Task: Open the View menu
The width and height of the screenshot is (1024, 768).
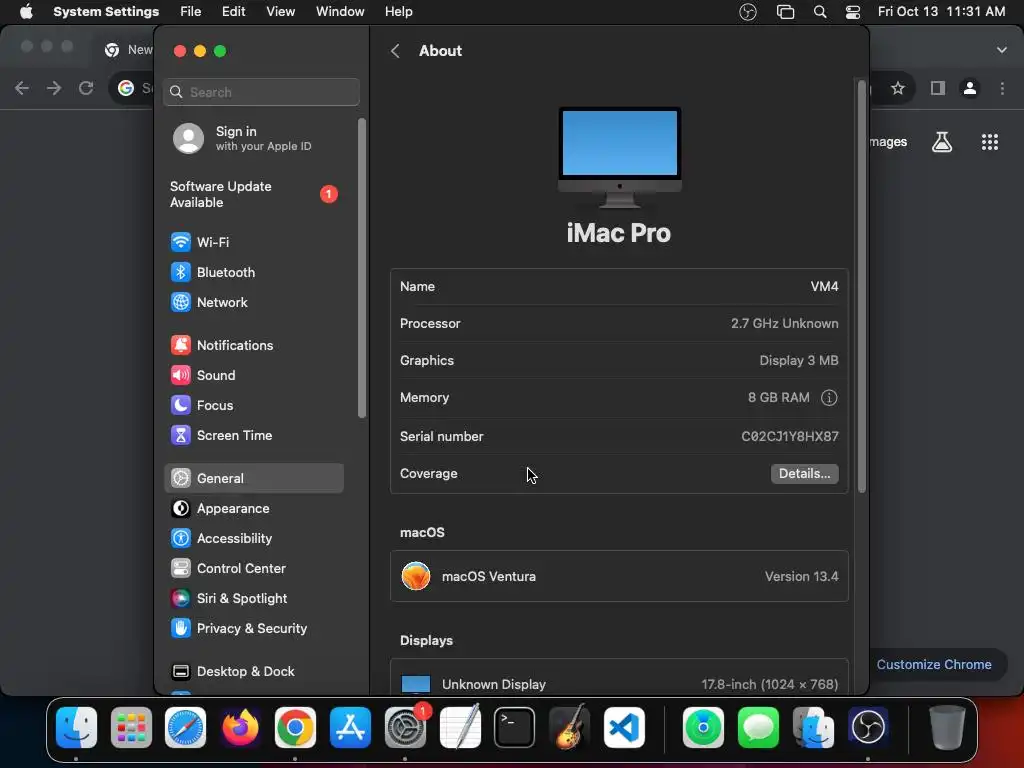Action: click(x=280, y=12)
